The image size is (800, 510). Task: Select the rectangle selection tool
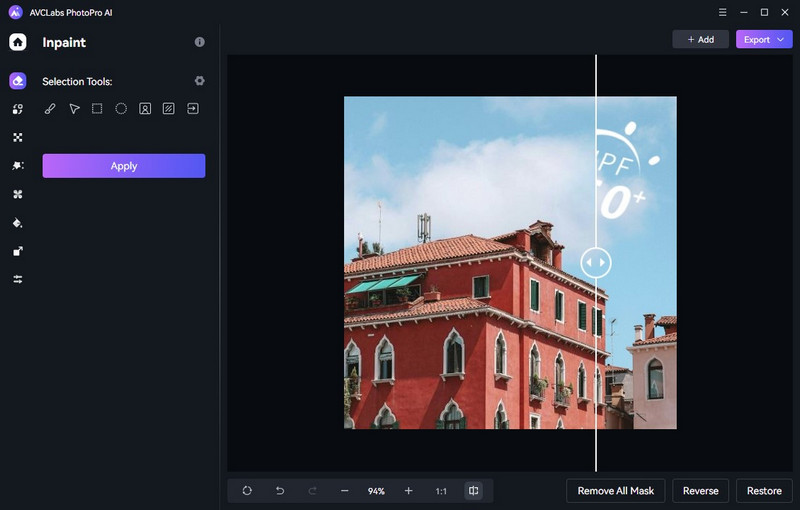click(x=97, y=109)
